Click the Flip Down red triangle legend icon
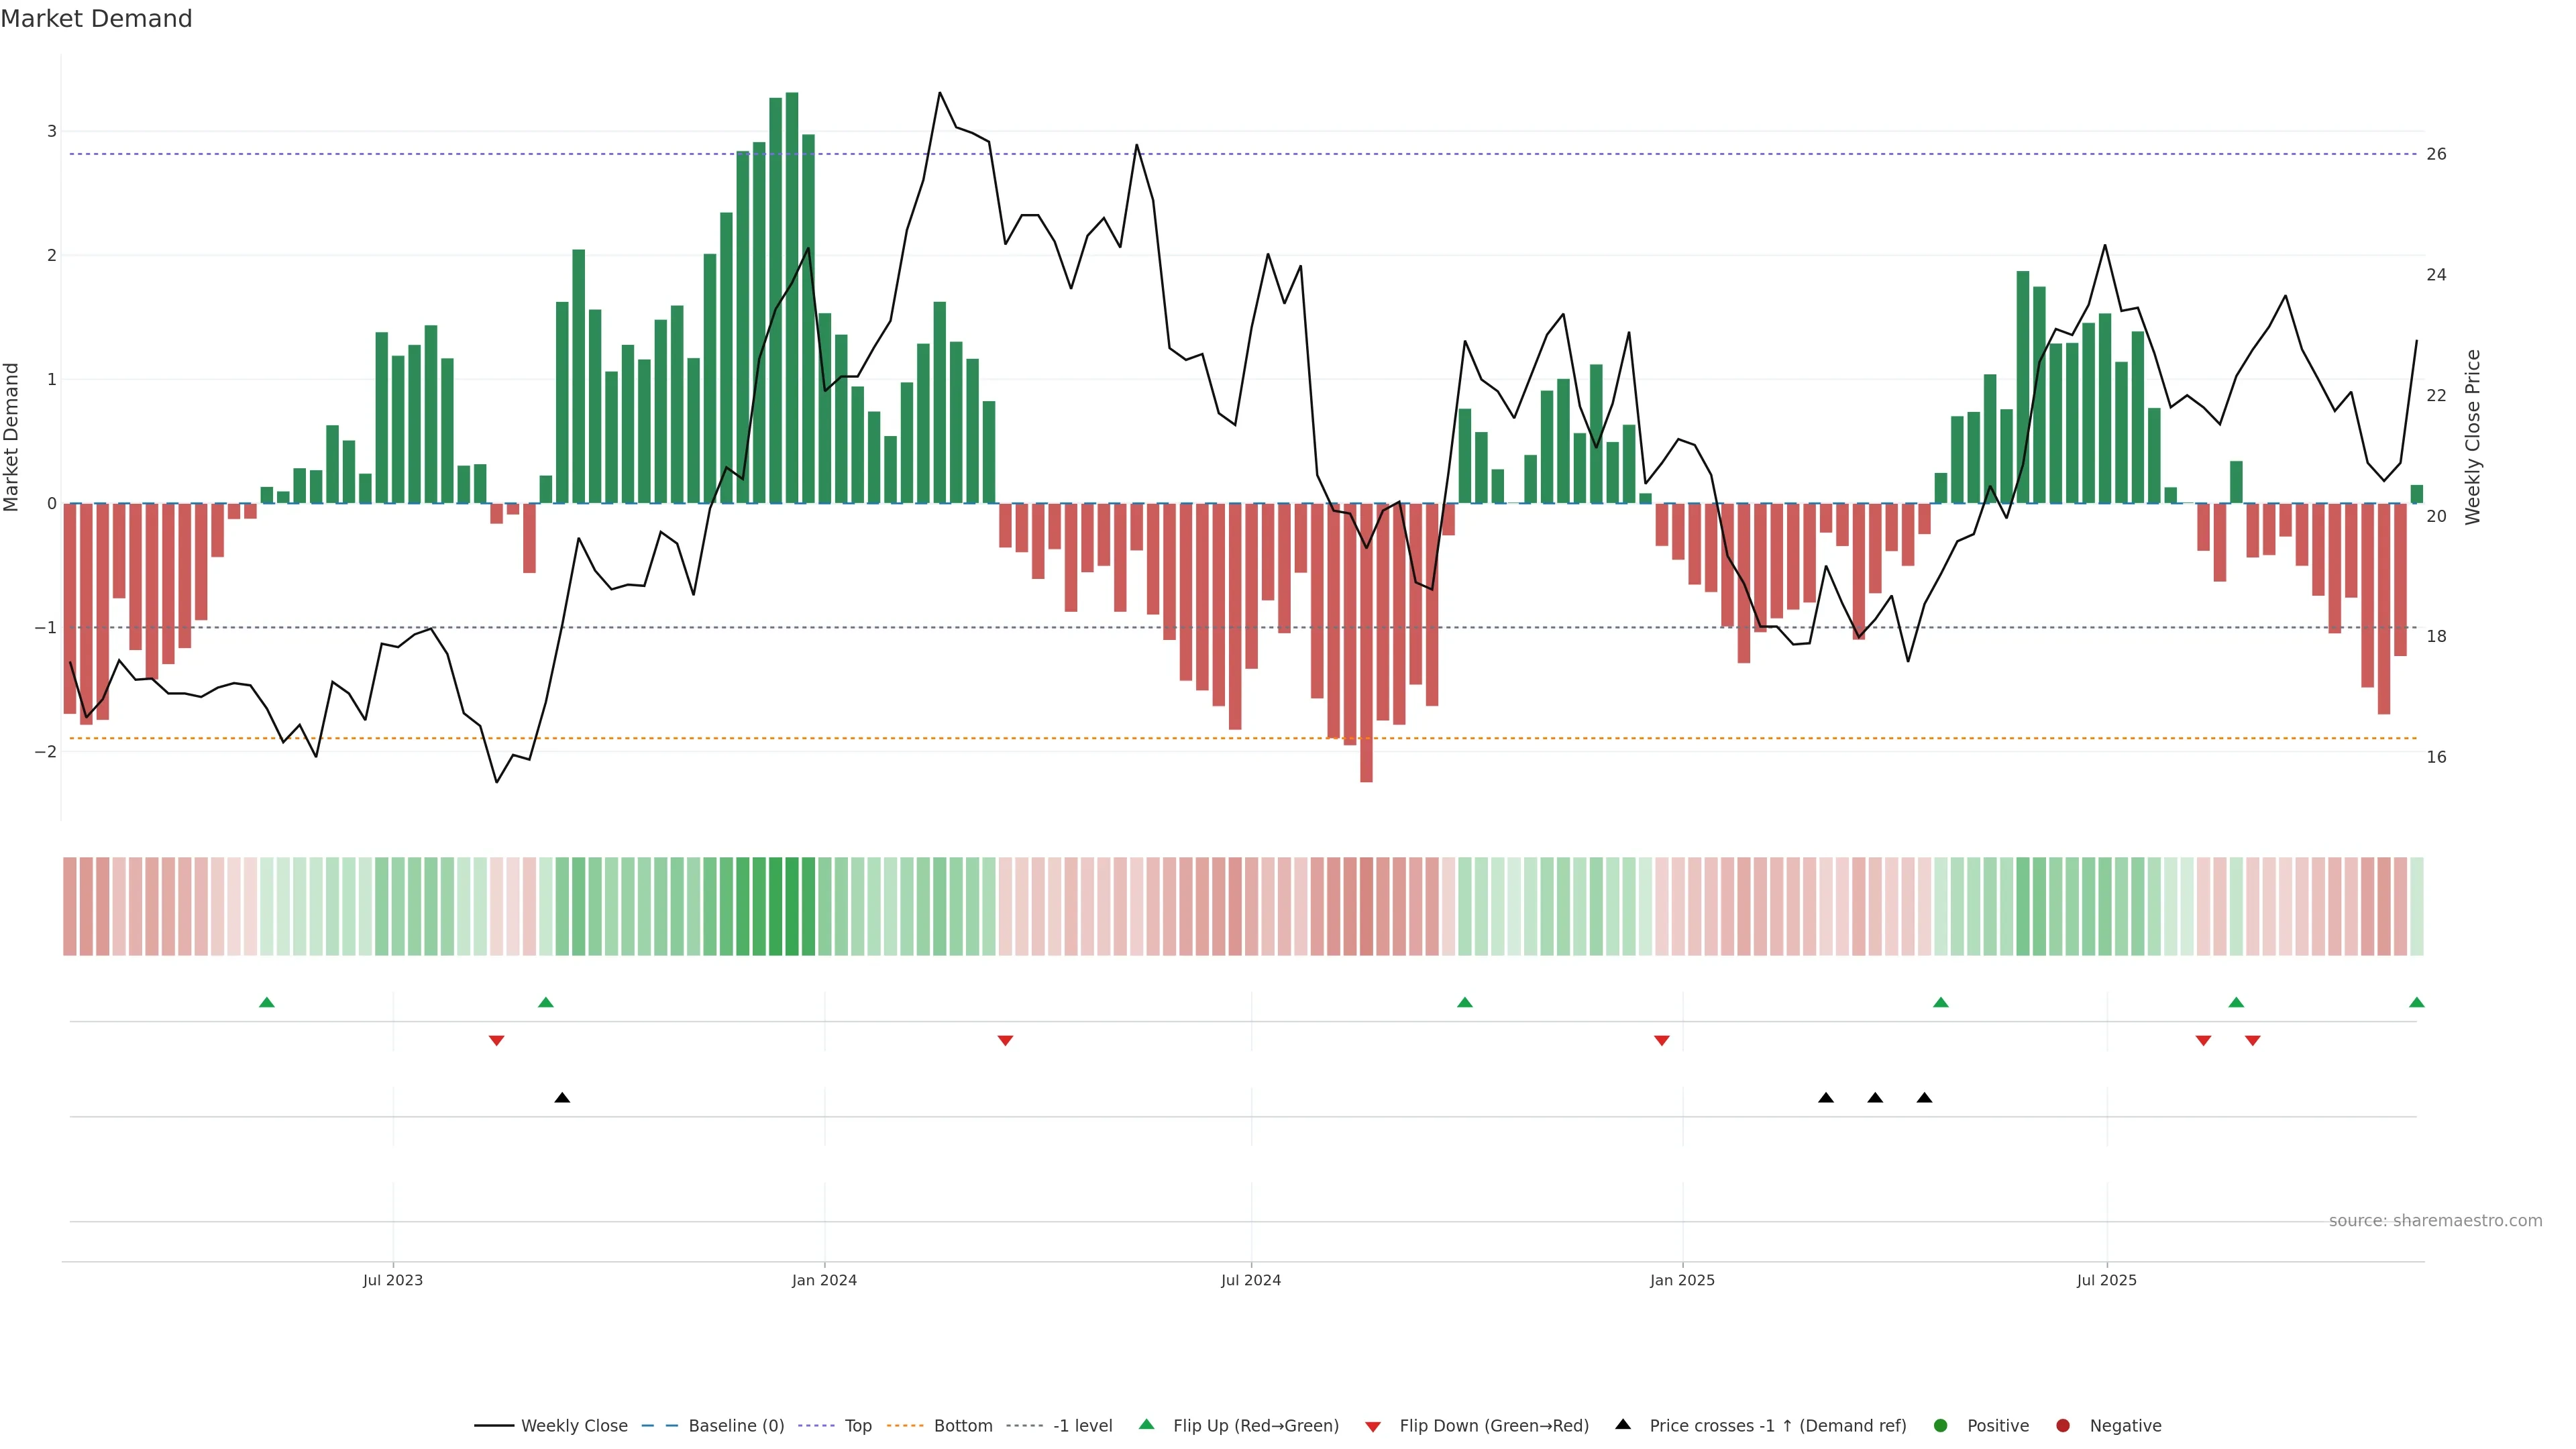The width and height of the screenshot is (2576, 1449). click(1373, 1427)
